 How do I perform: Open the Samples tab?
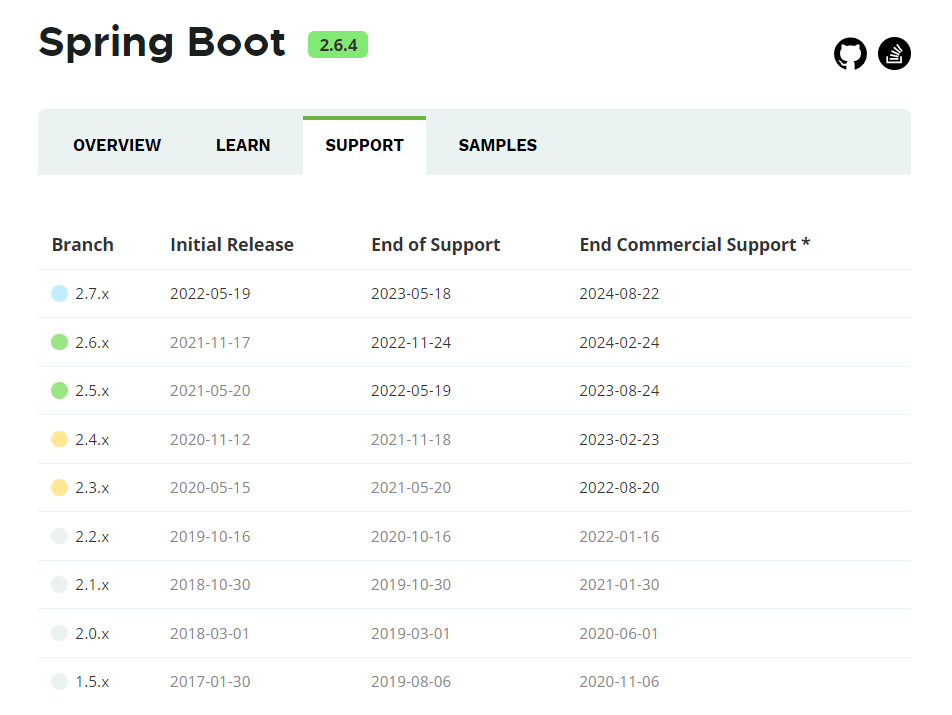pyautogui.click(x=498, y=145)
